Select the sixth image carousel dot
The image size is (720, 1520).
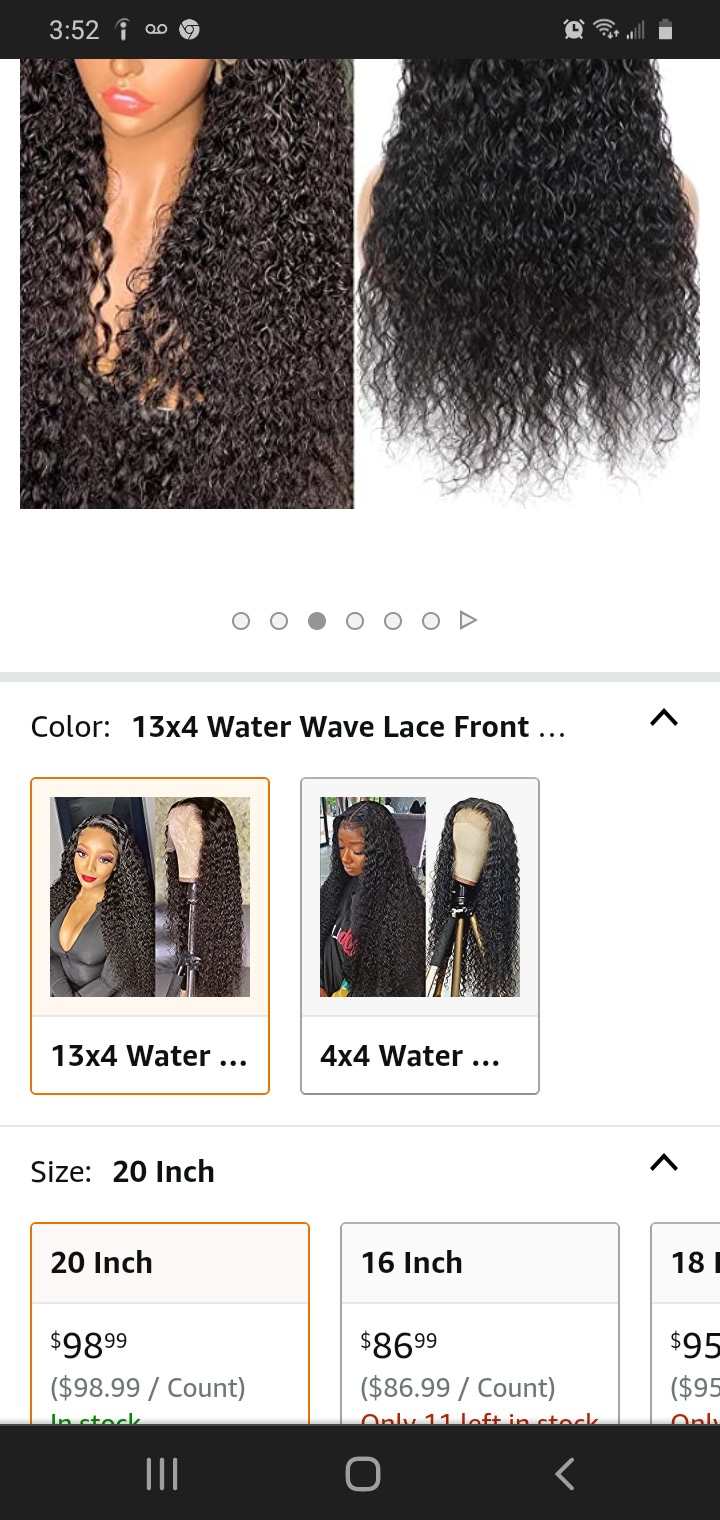[x=431, y=621]
